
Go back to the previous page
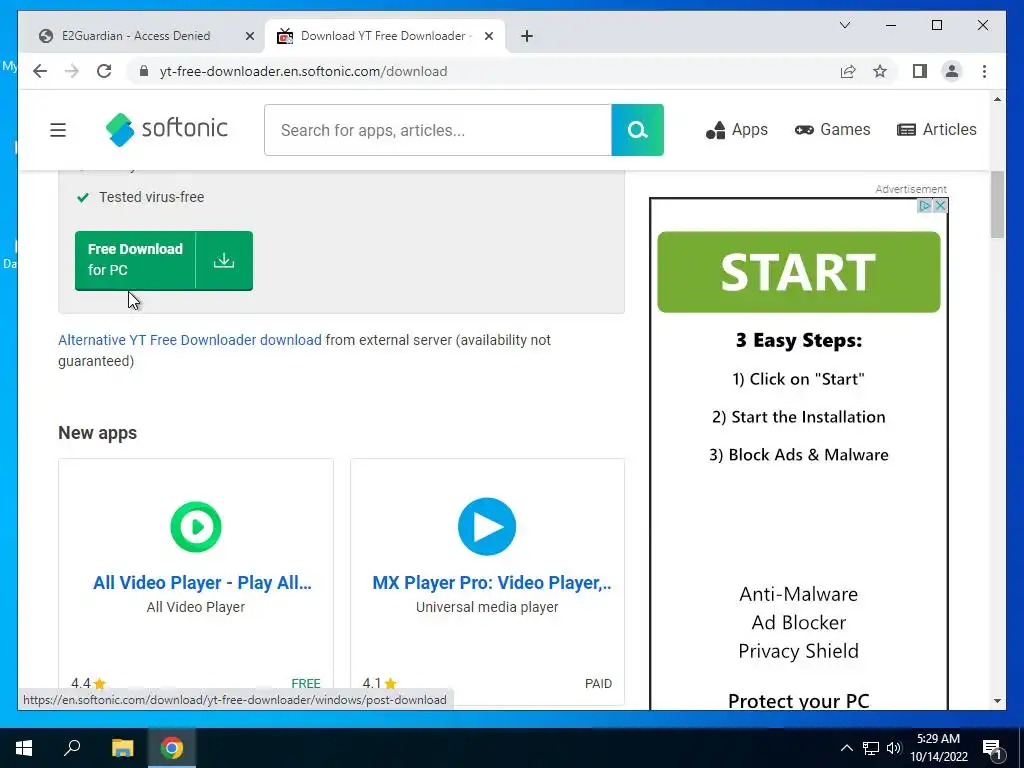(x=40, y=71)
